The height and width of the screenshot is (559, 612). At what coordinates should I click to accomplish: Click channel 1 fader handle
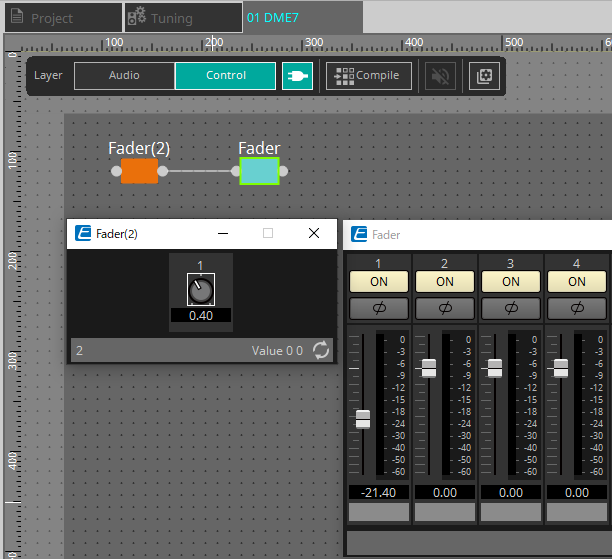coord(363,419)
